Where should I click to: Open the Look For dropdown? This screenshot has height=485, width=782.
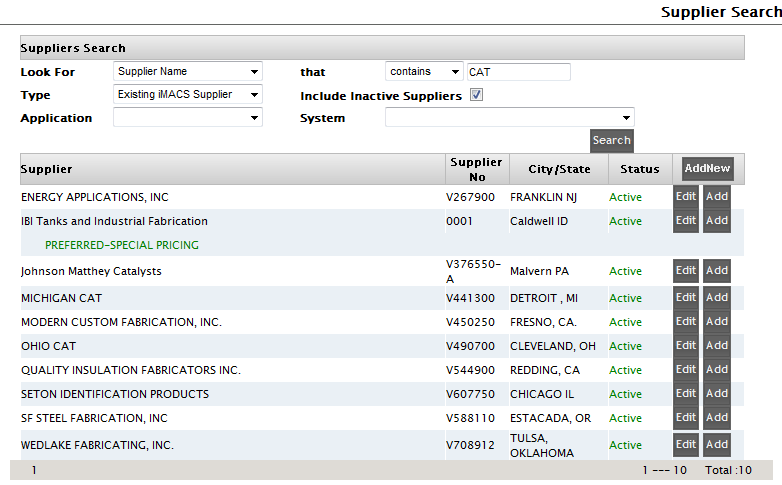(187, 72)
